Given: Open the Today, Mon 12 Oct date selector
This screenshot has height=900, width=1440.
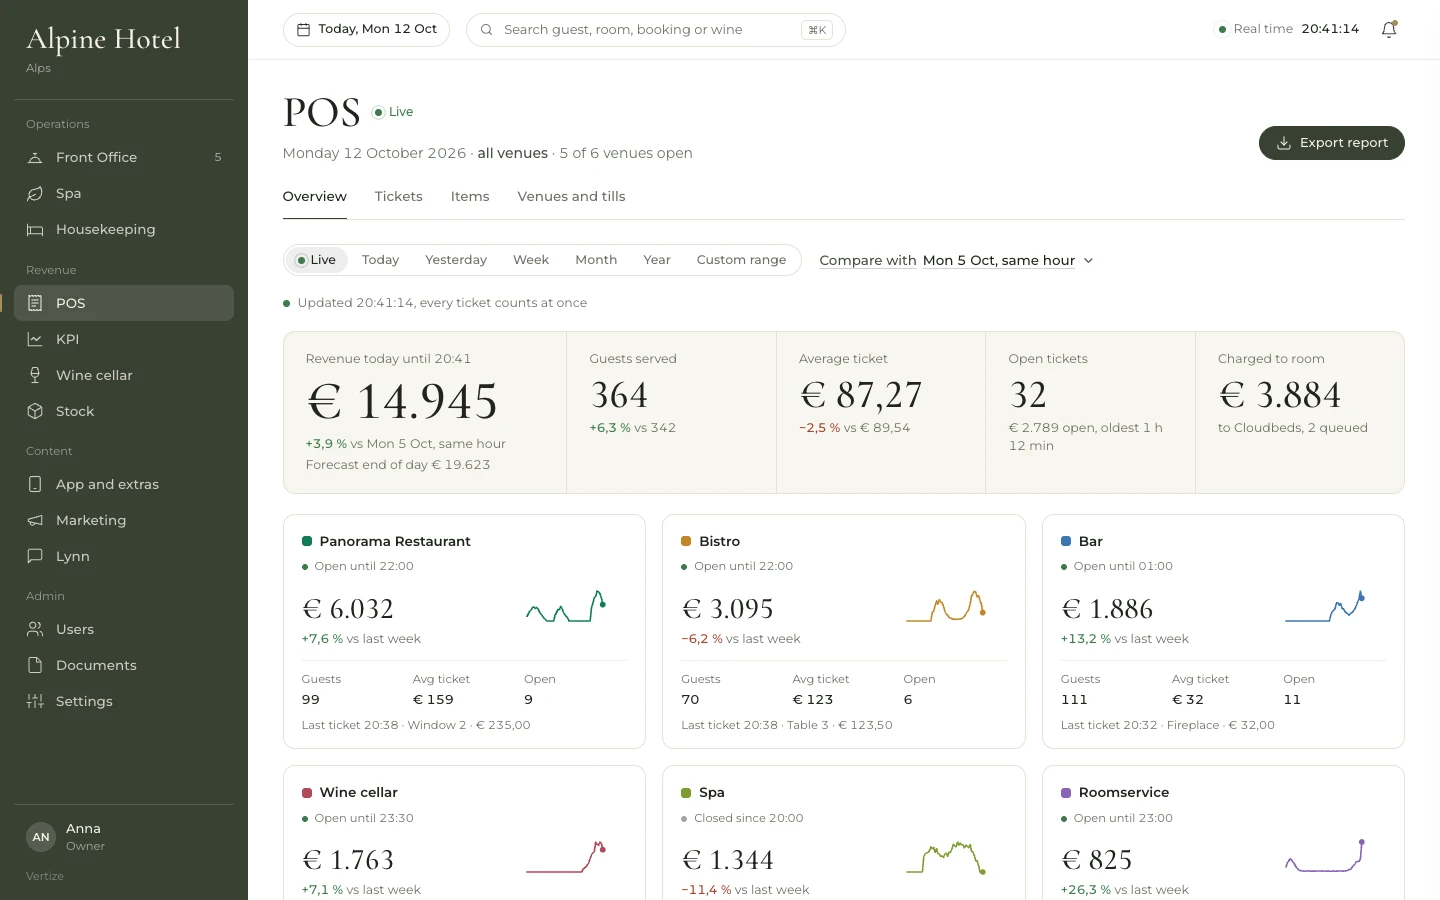Looking at the screenshot, I should 366,30.
